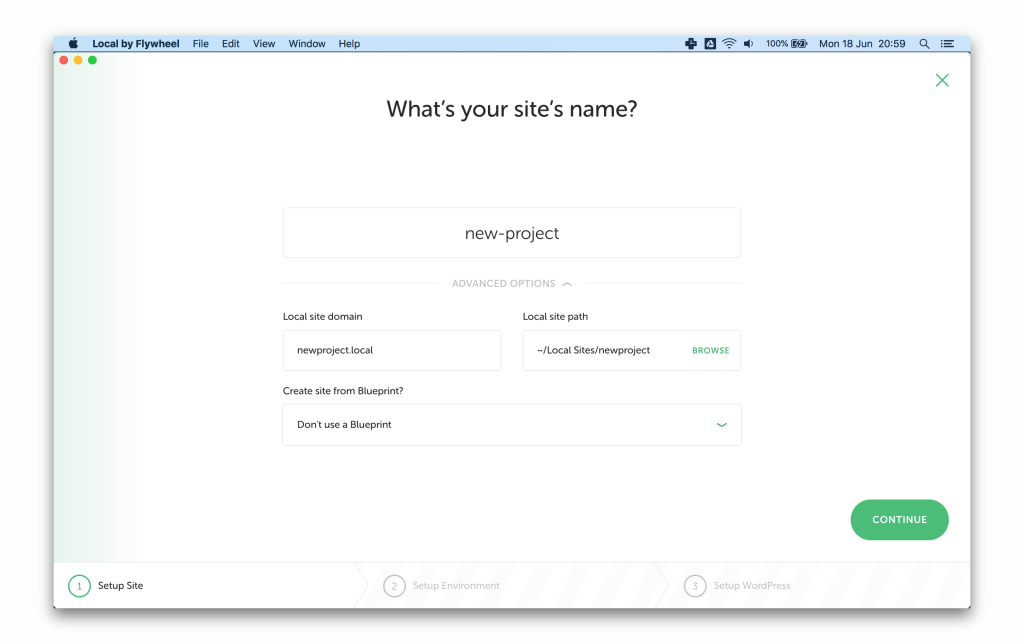Open the Local by Flywheel menu

point(136,44)
